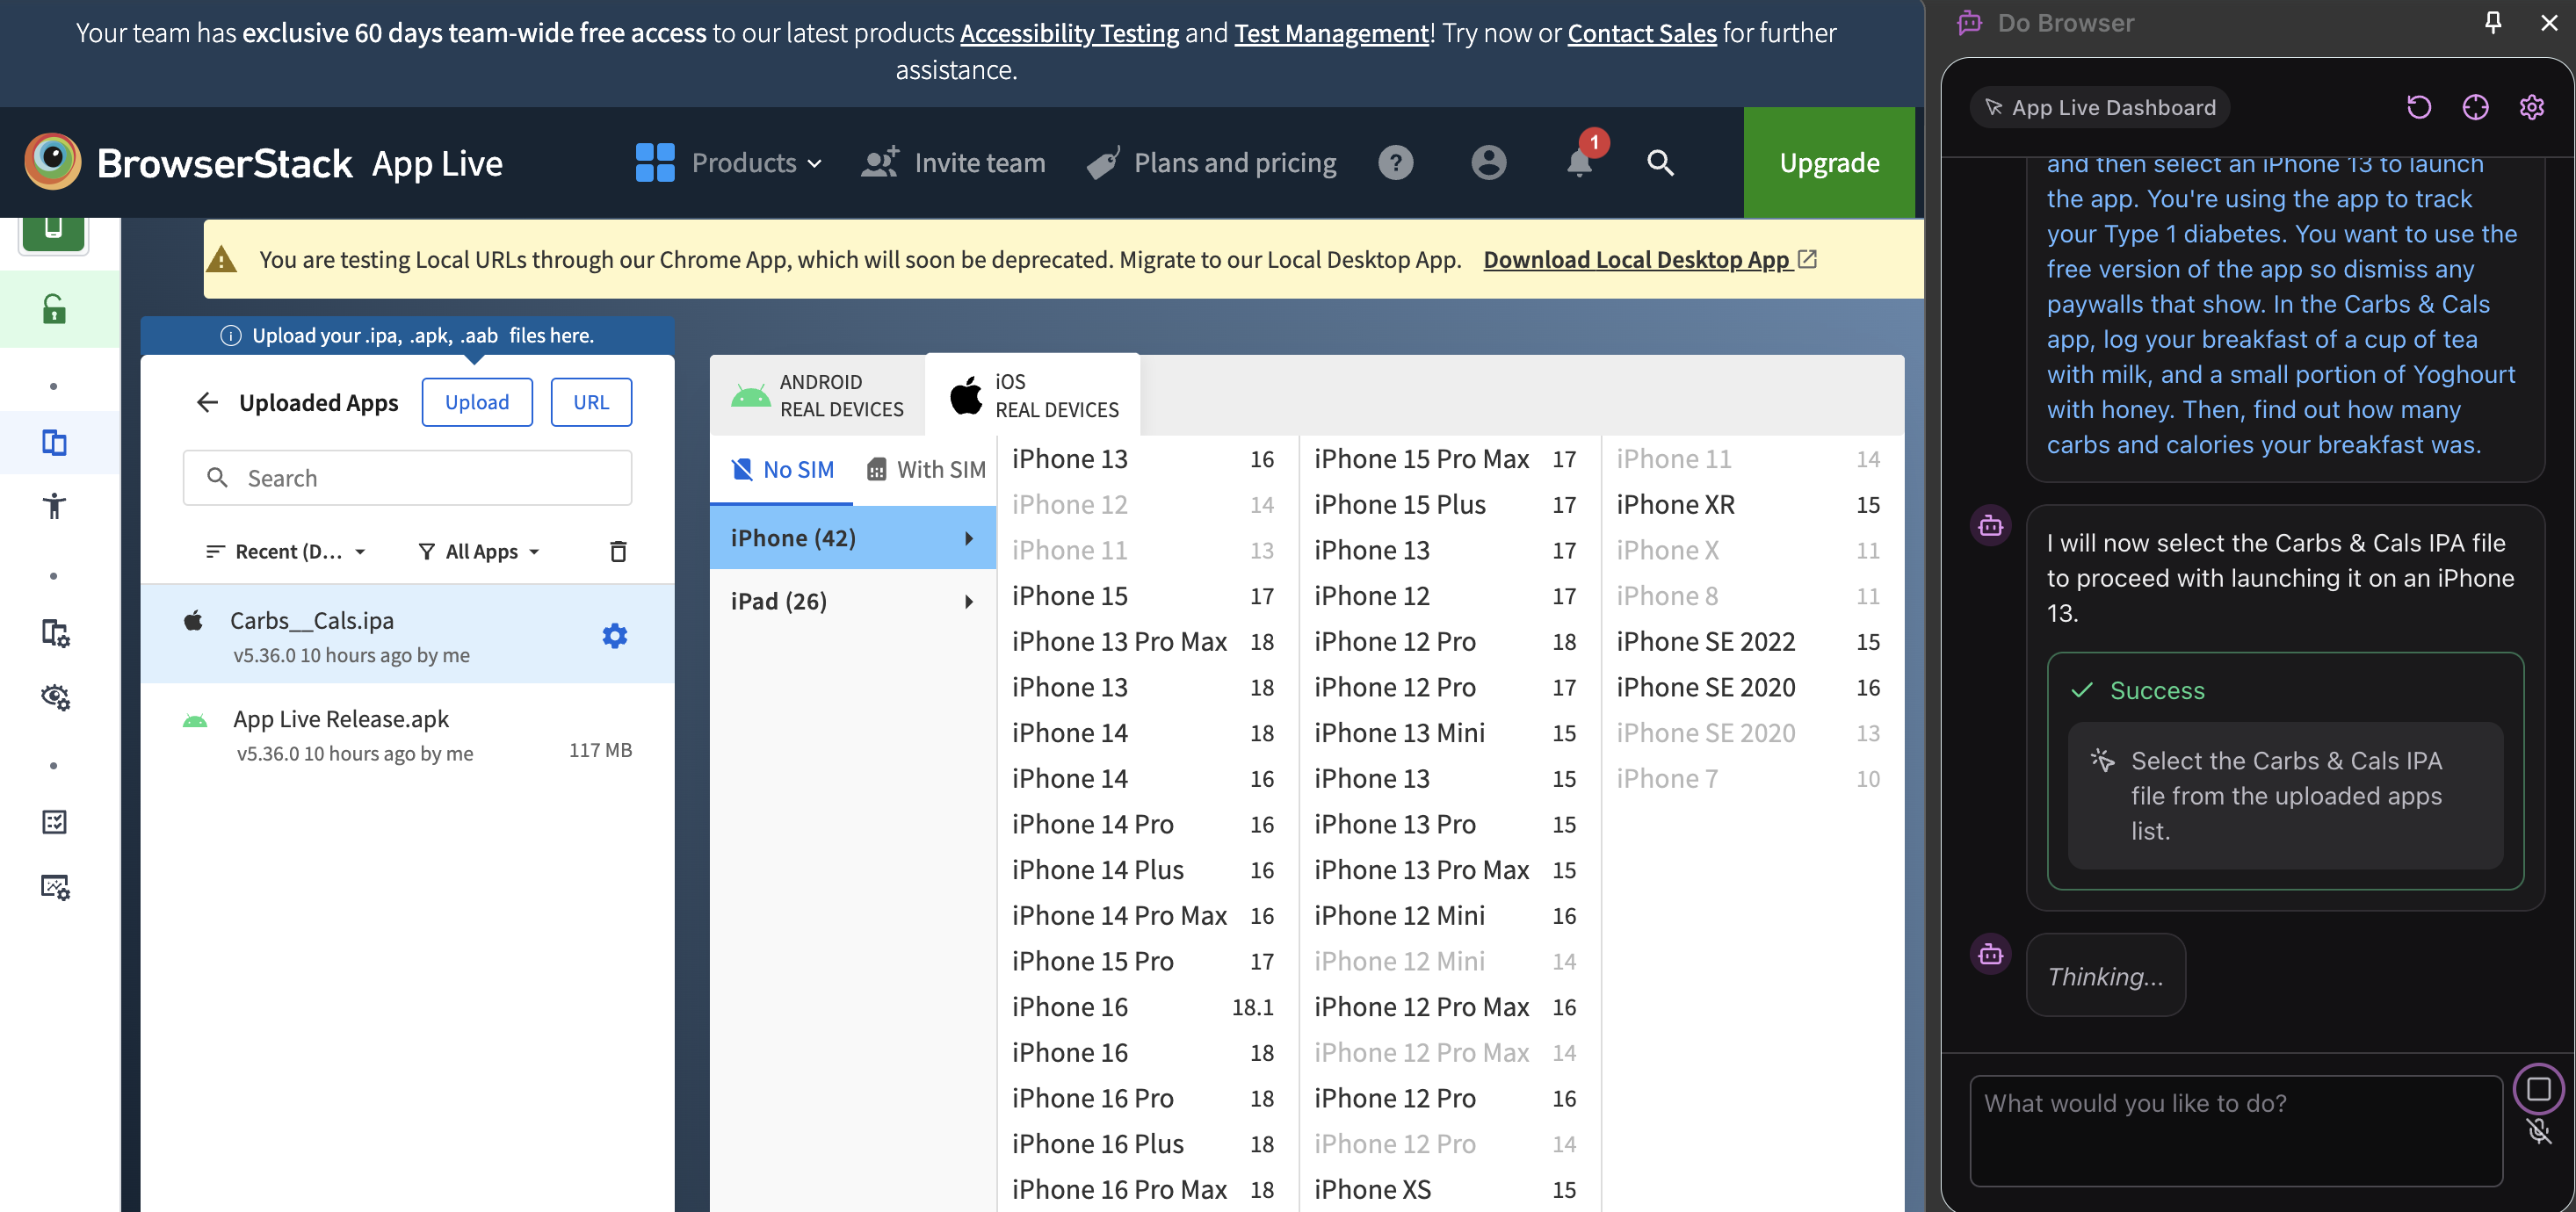Expand the Recent sort dropdown
Screen dimensions: 2576x1212
286,551
